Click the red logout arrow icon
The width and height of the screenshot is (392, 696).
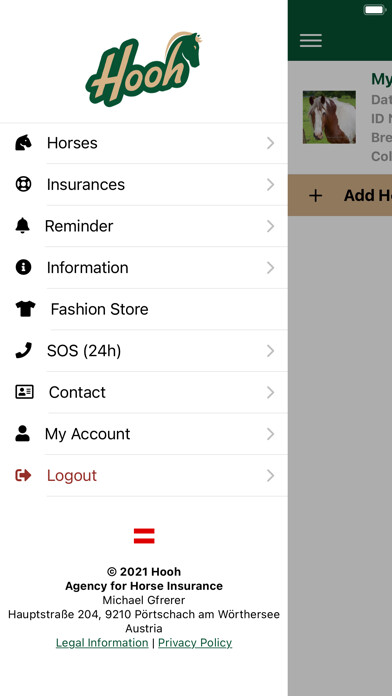23,475
